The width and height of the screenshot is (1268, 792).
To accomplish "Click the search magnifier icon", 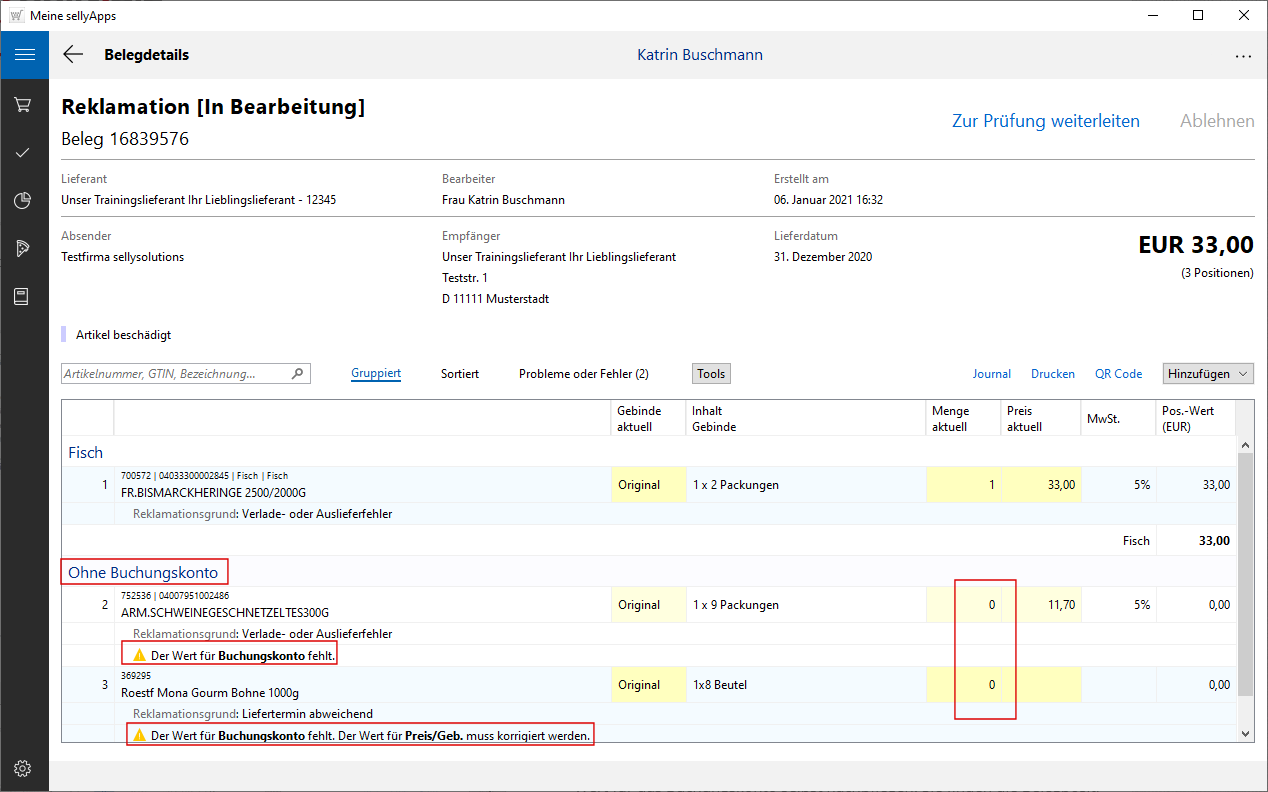I will click(297, 374).
